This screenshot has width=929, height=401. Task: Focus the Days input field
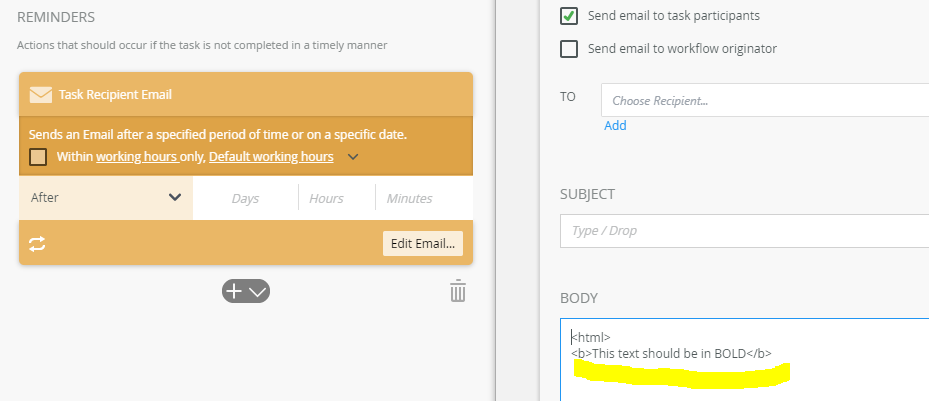[245, 198]
